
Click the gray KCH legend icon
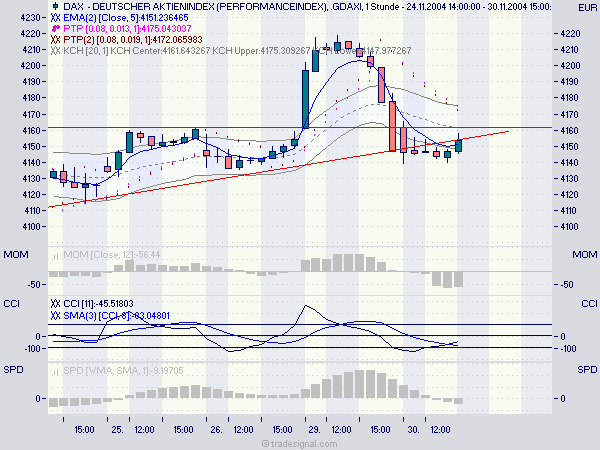coord(55,51)
